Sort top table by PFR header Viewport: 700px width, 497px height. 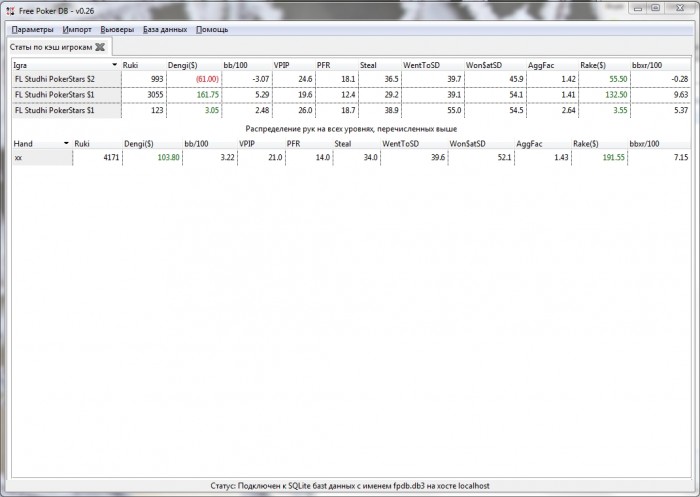pyautogui.click(x=337, y=65)
